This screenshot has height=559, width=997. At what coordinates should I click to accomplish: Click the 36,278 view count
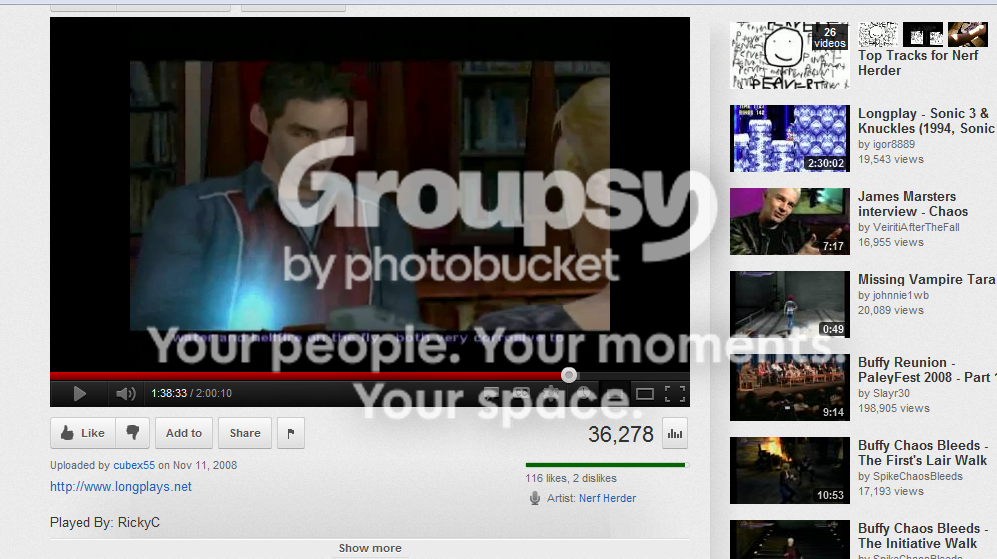[x=621, y=434]
